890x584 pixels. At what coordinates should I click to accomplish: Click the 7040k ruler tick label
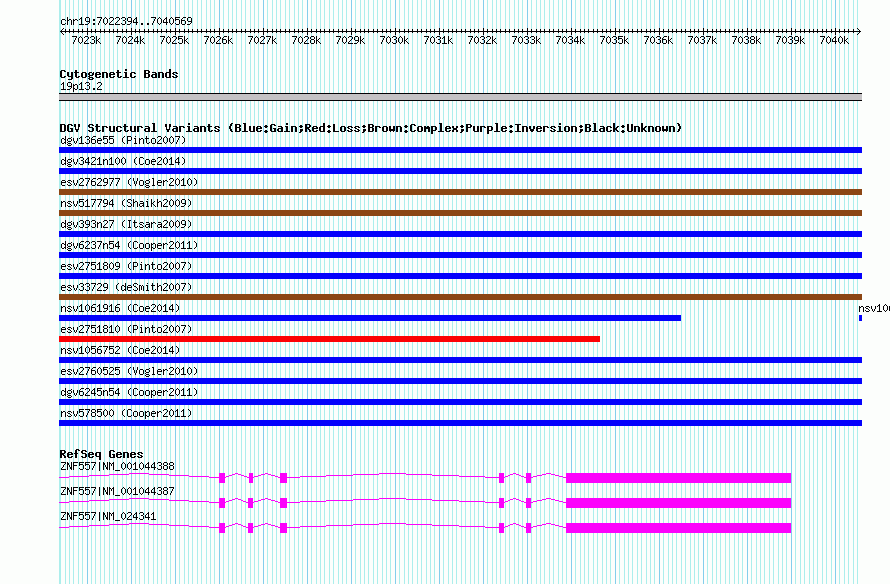point(834,40)
